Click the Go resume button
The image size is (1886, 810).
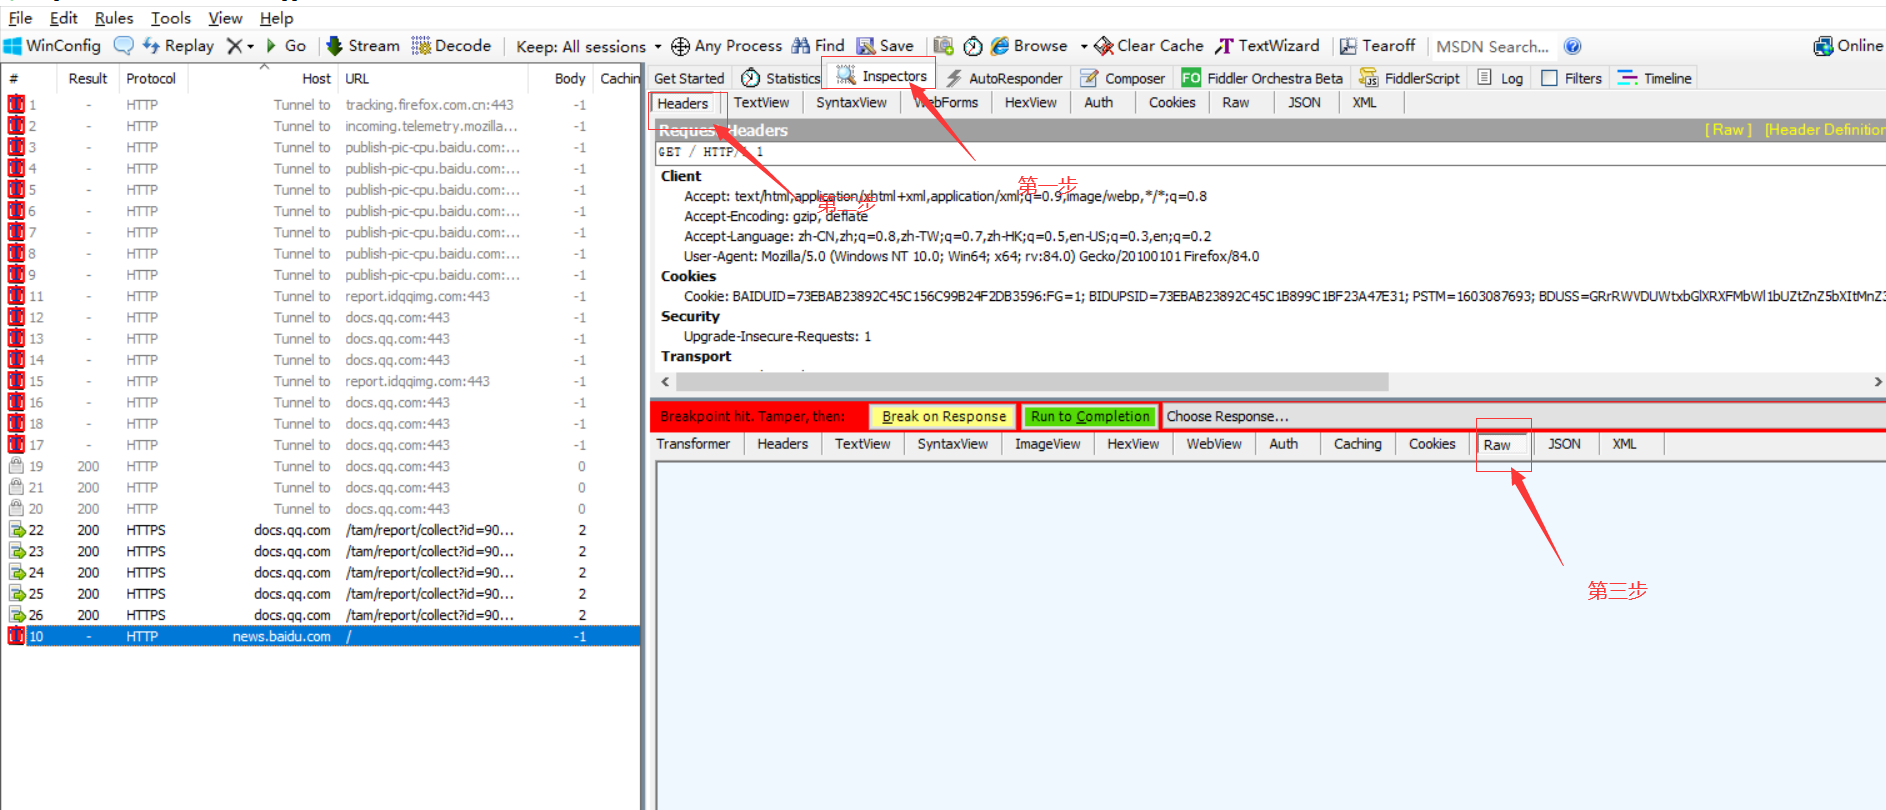click(286, 46)
